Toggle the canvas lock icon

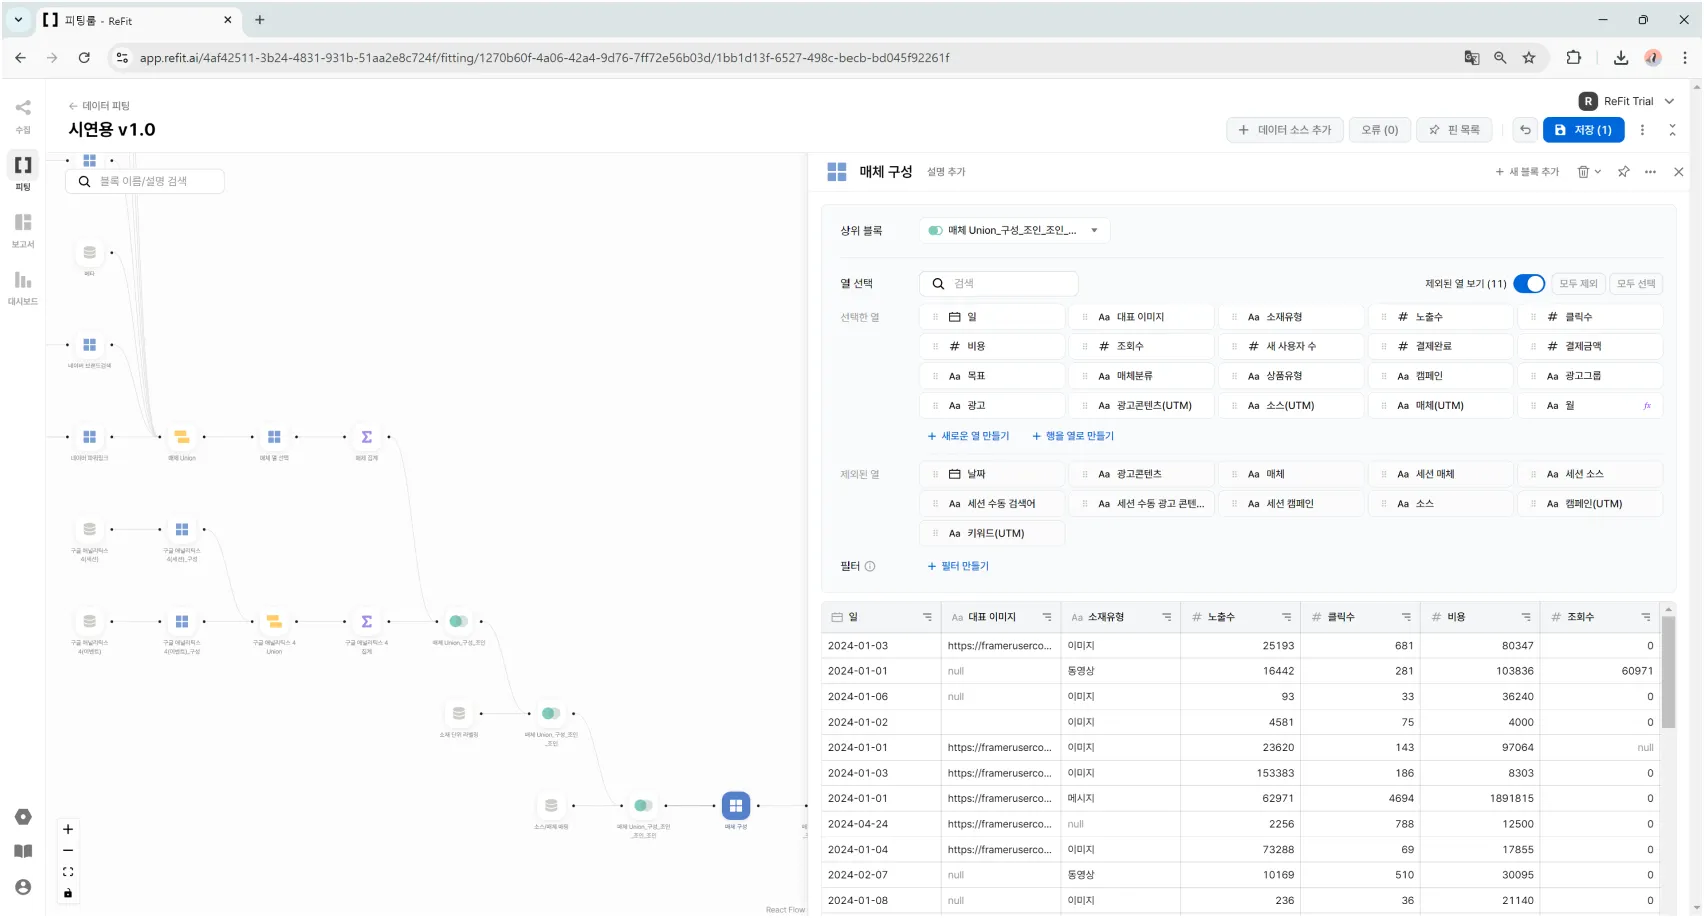click(68, 893)
